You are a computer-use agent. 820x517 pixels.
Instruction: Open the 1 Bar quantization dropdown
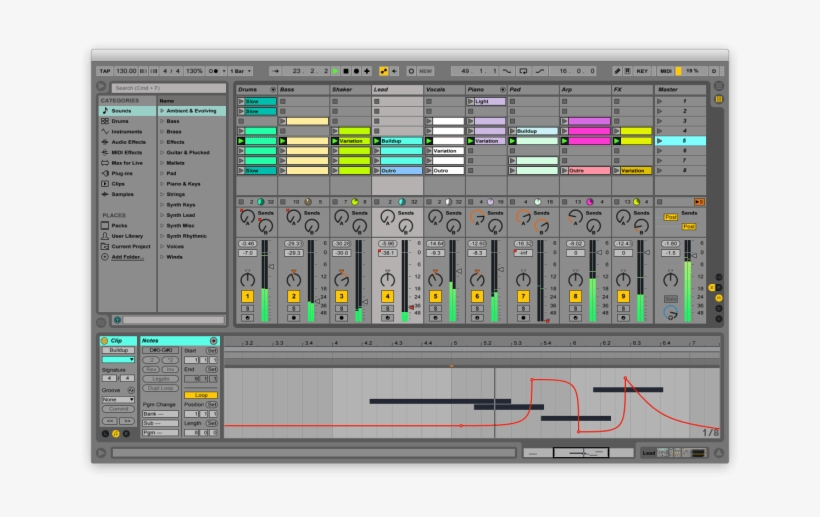[x=241, y=71]
